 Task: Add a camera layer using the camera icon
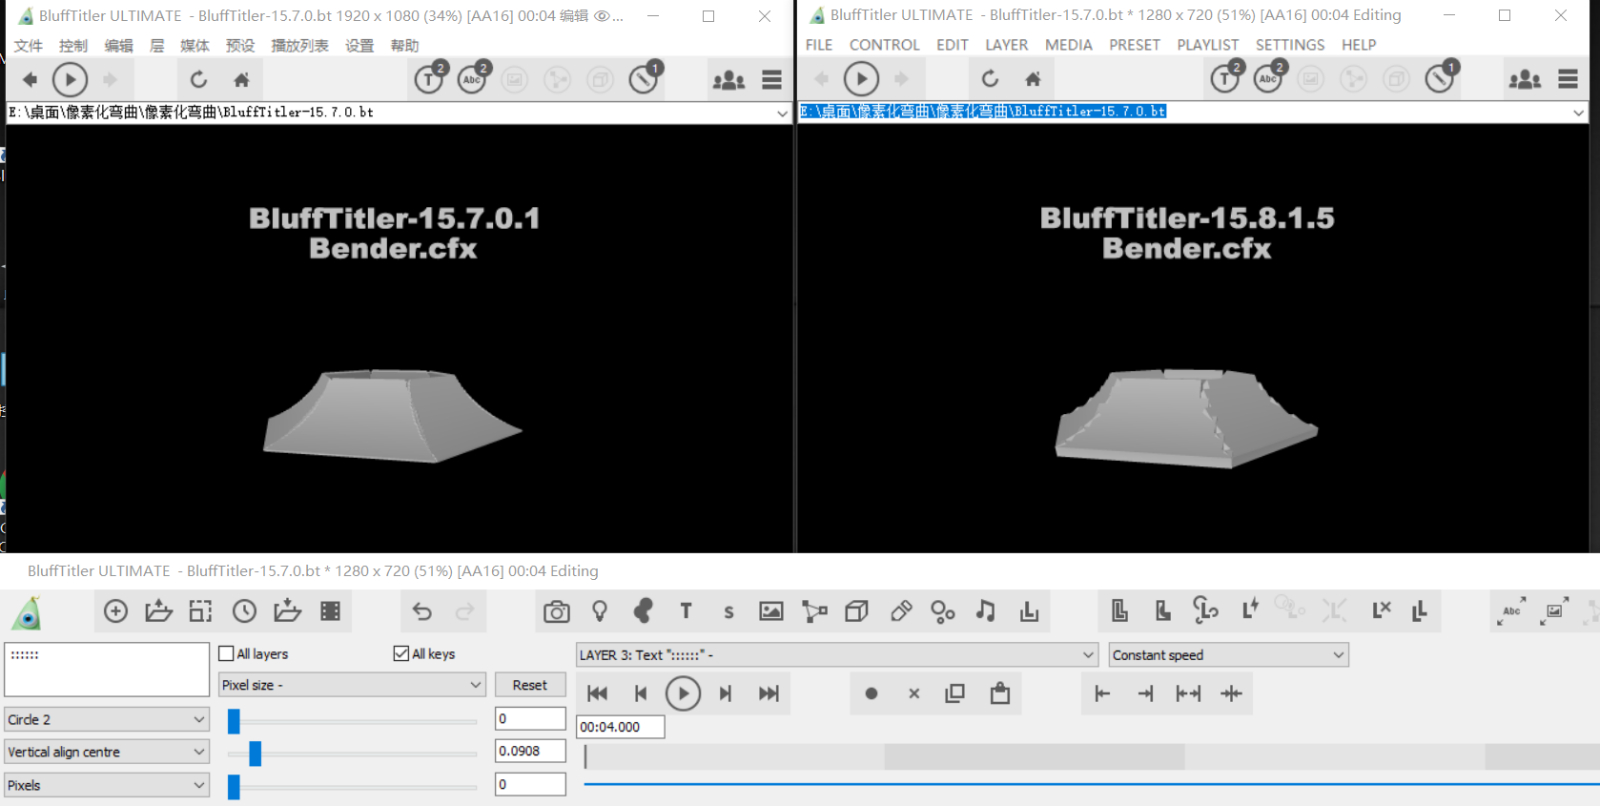pos(557,611)
